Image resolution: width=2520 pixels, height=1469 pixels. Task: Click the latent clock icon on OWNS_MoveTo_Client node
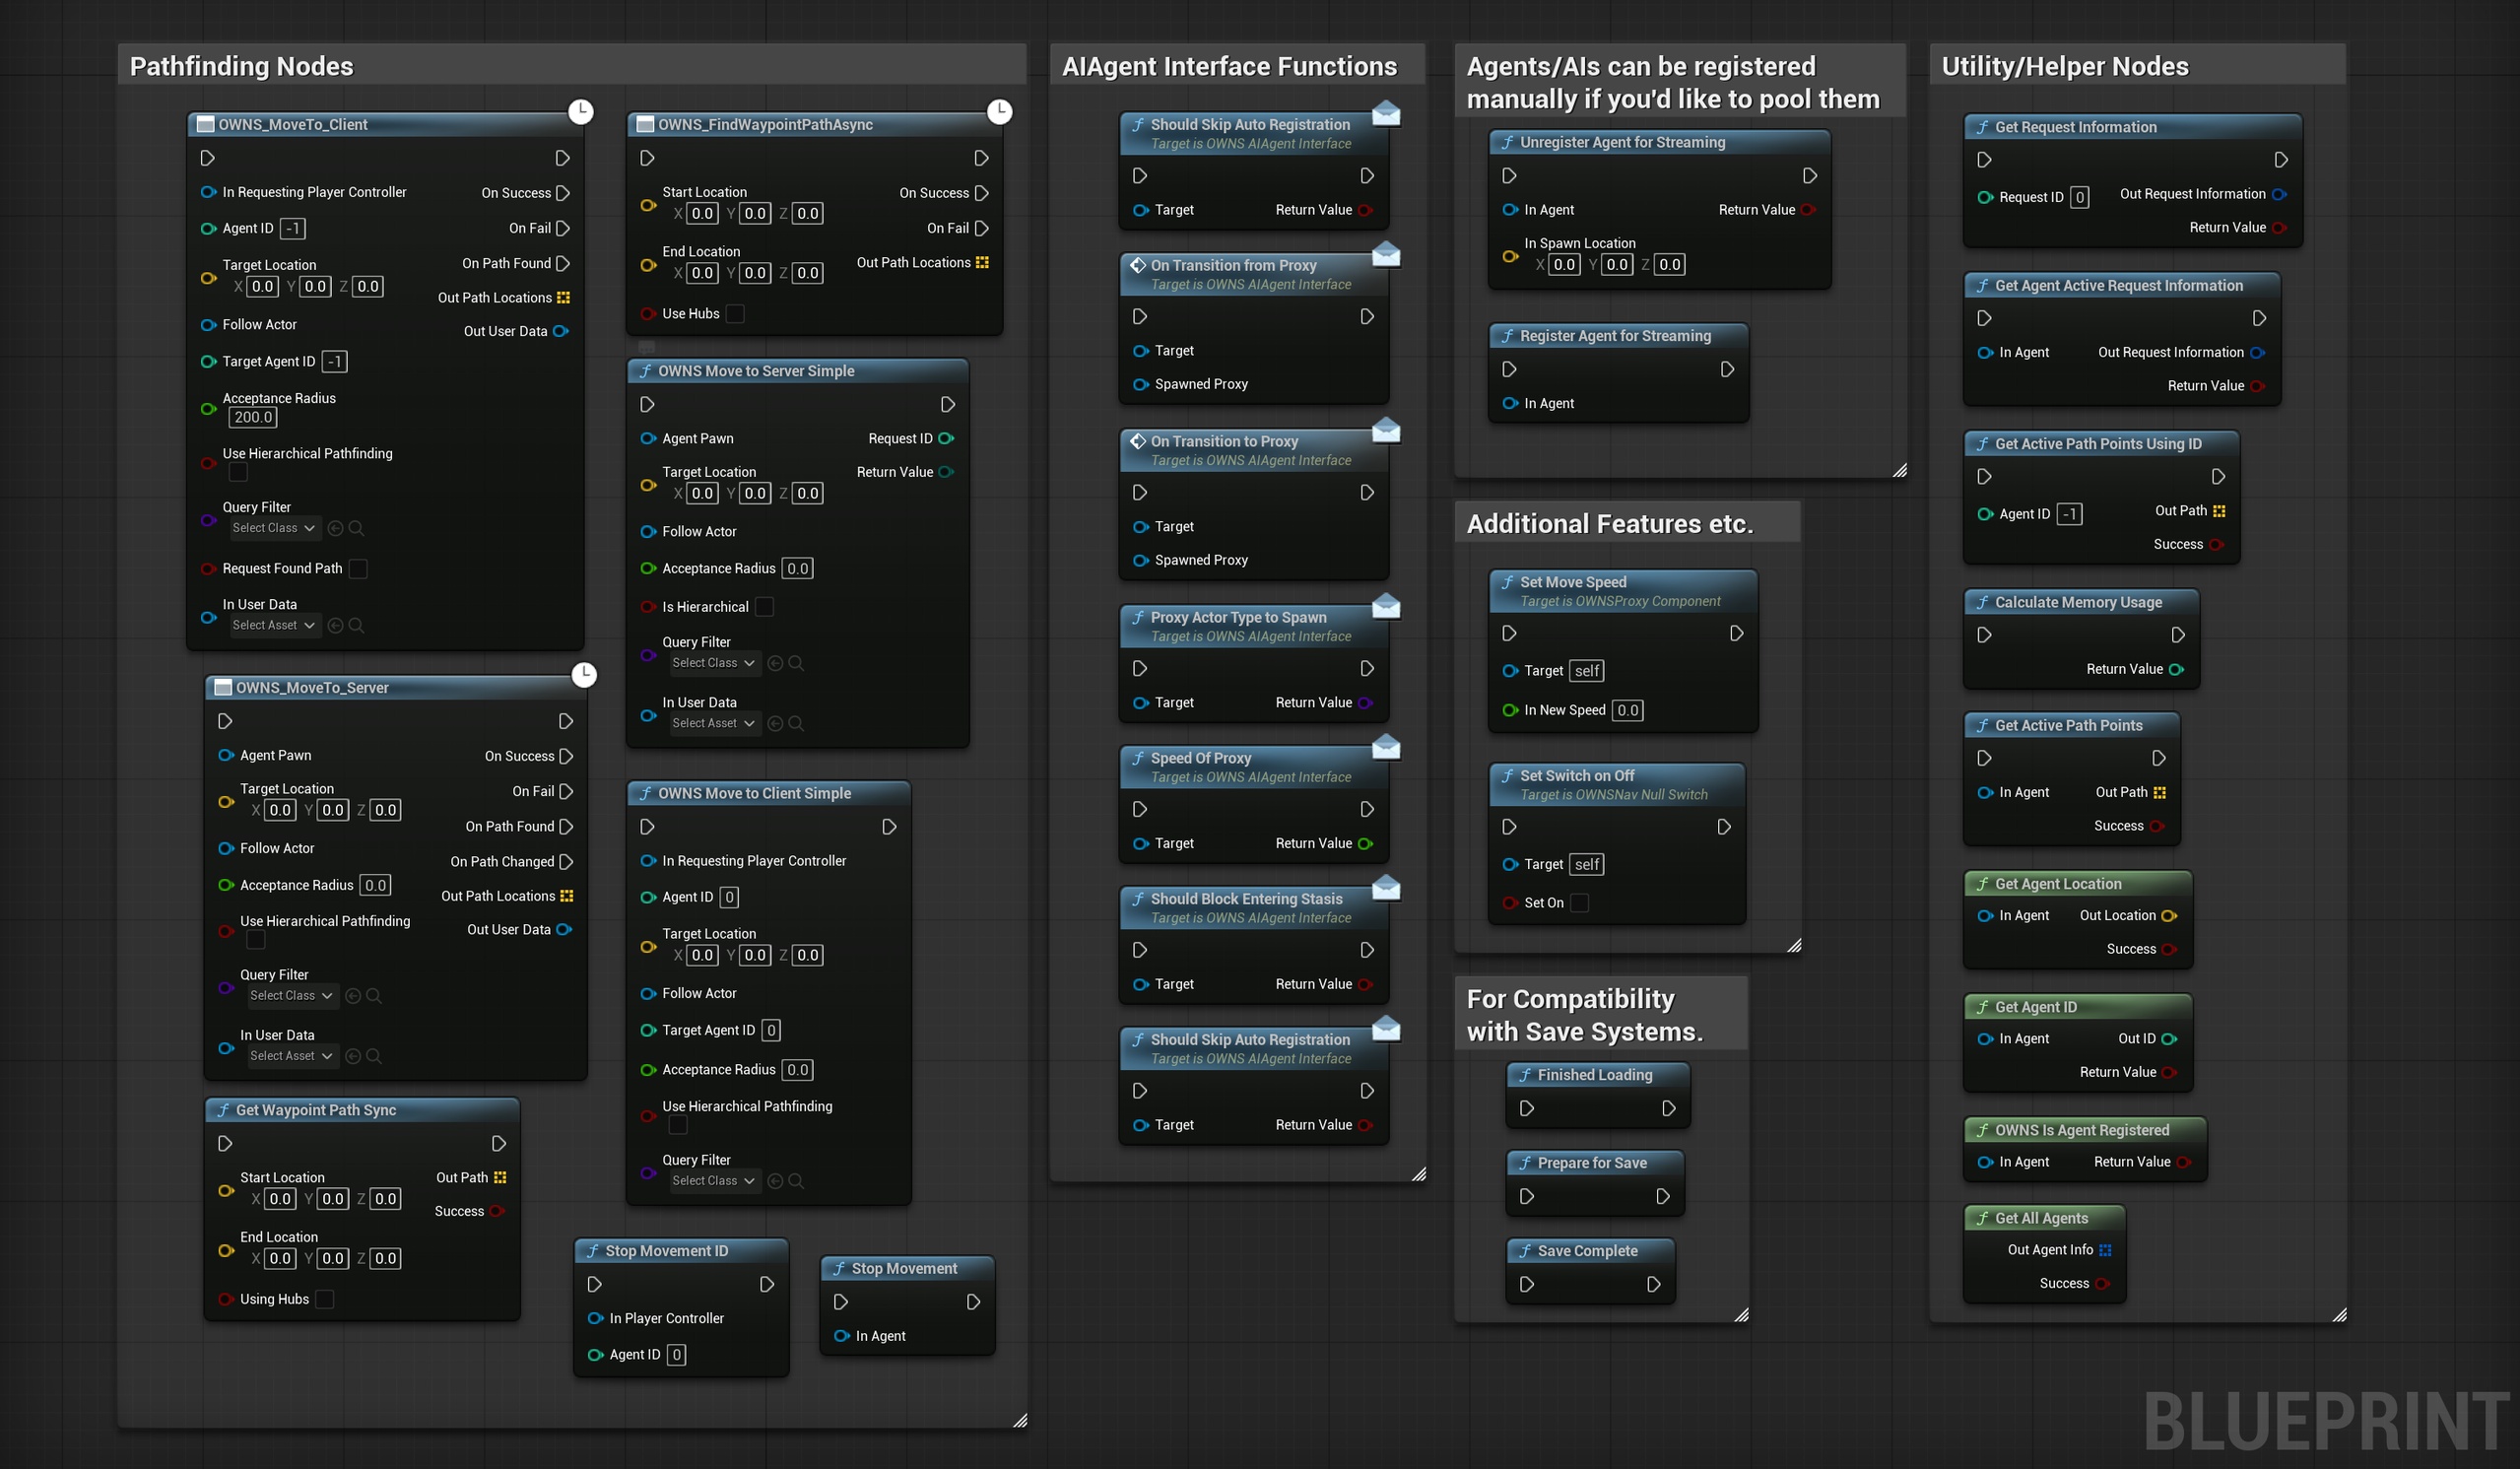[x=581, y=111]
